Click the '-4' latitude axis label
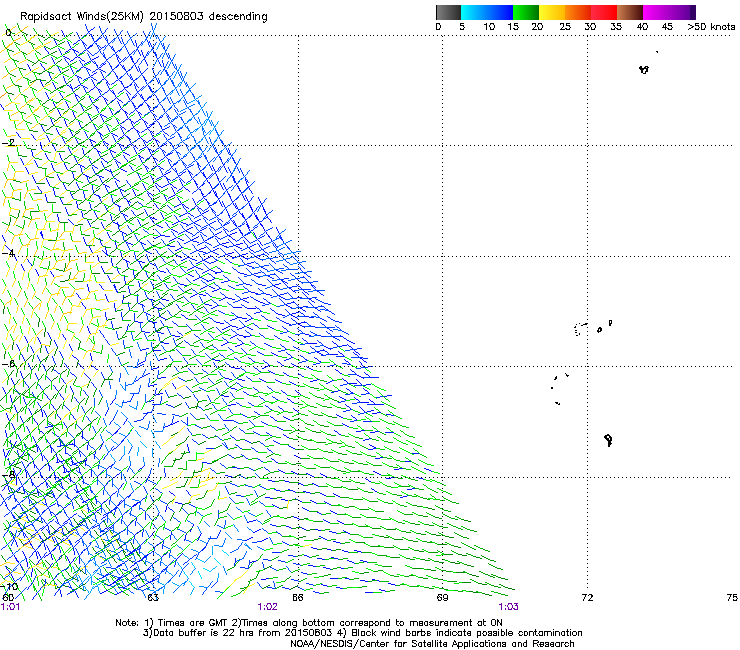 8,253
